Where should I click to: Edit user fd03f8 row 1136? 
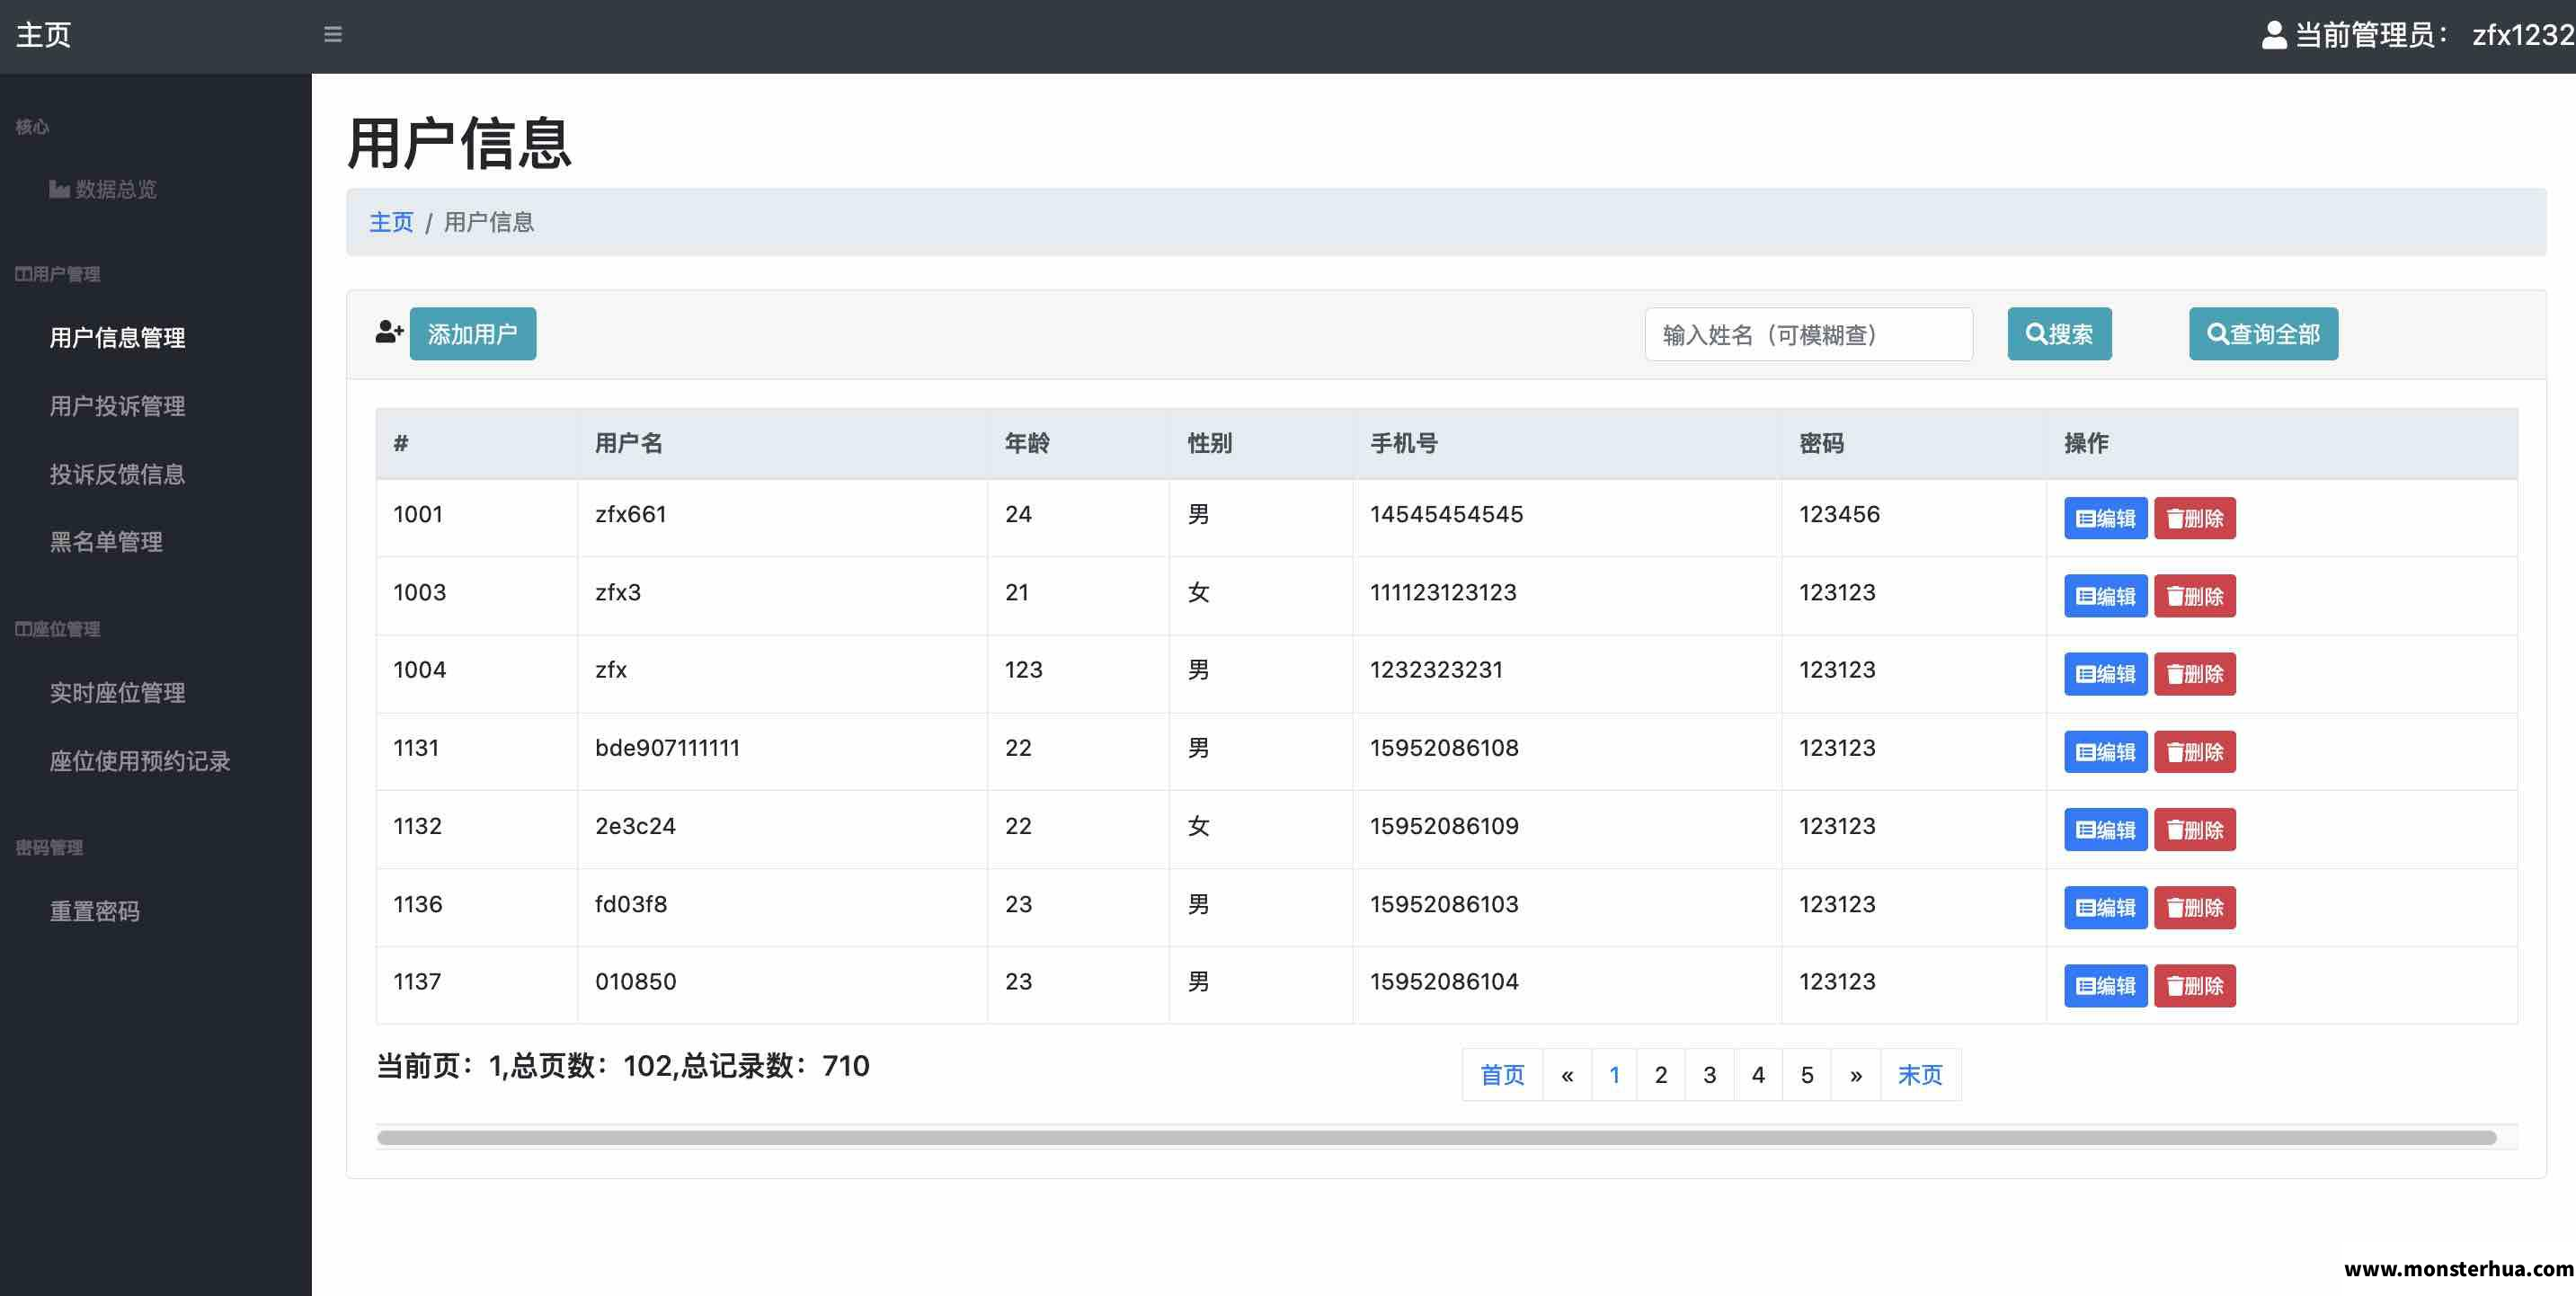click(x=2105, y=908)
